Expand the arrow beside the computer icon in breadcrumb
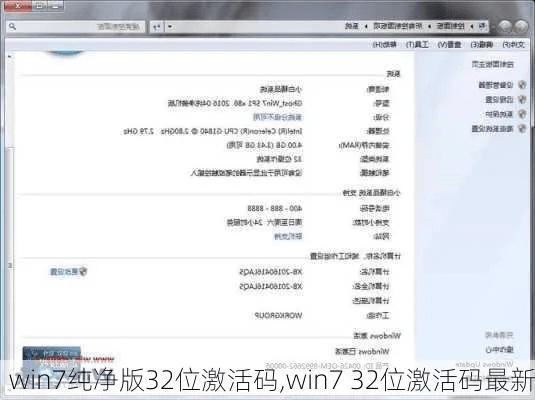The image size is (535, 400). 472,26
